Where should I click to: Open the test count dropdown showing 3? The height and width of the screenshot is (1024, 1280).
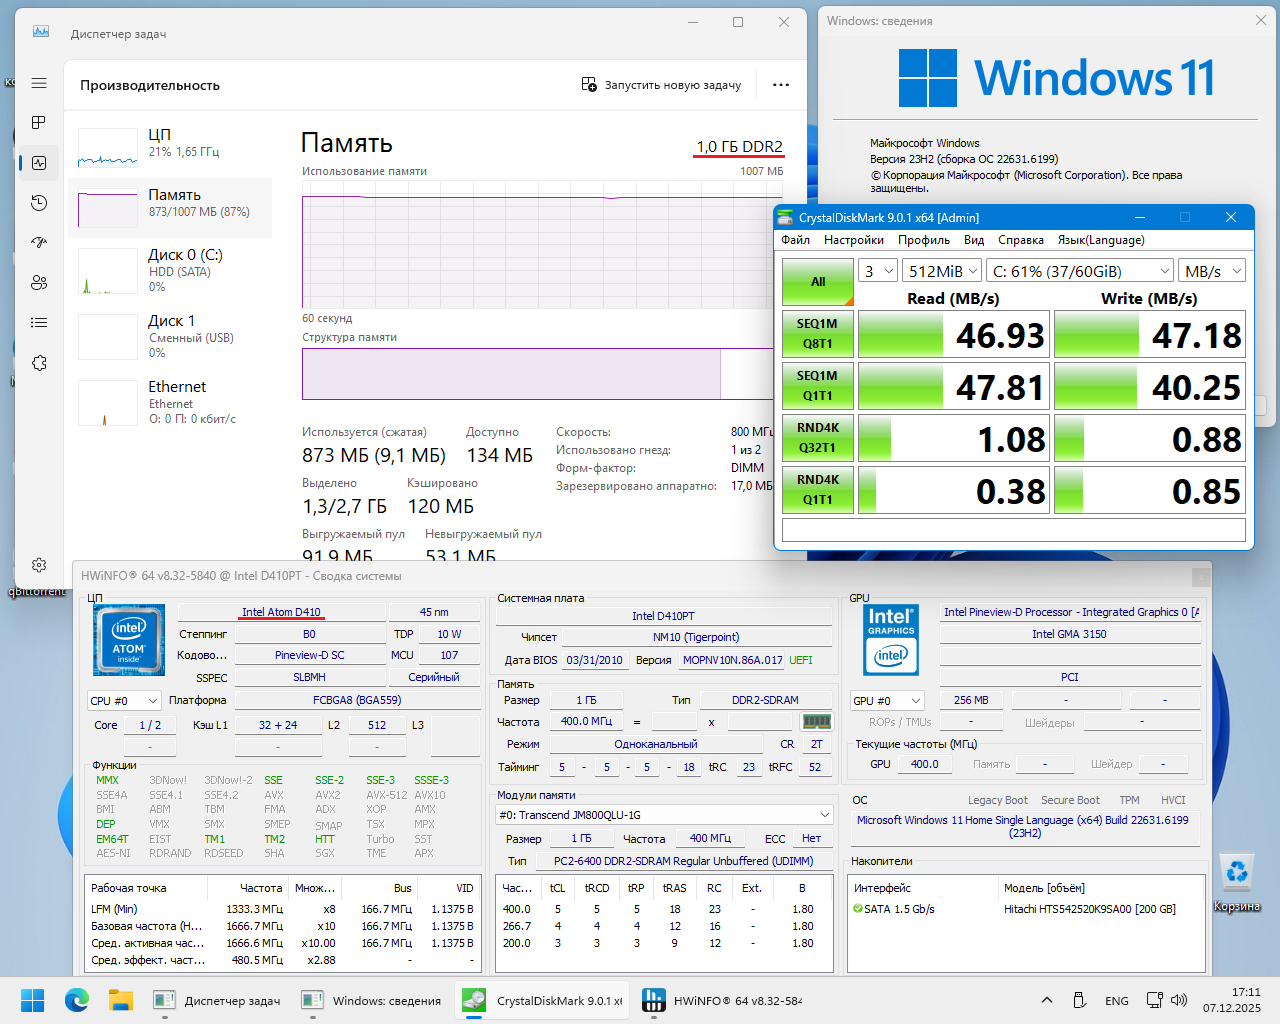point(877,271)
